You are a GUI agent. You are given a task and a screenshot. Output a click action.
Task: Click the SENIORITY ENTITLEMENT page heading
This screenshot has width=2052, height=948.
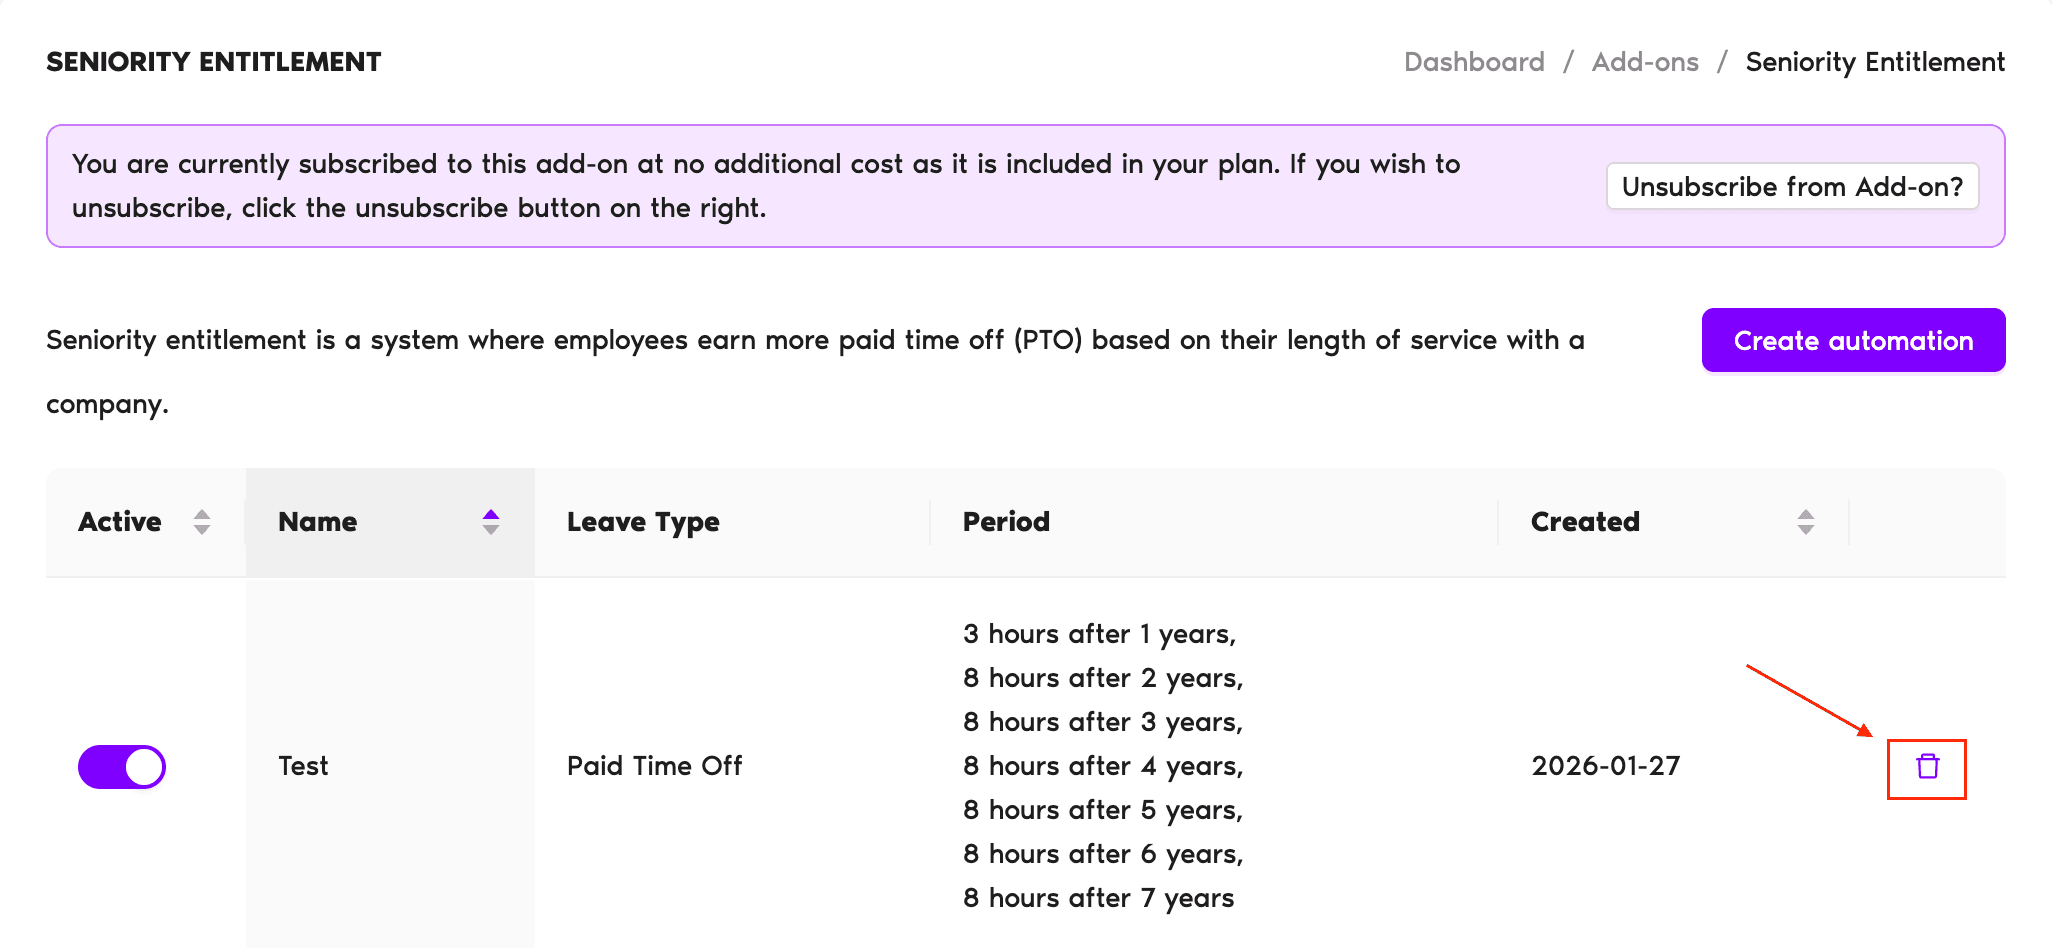pos(214,62)
